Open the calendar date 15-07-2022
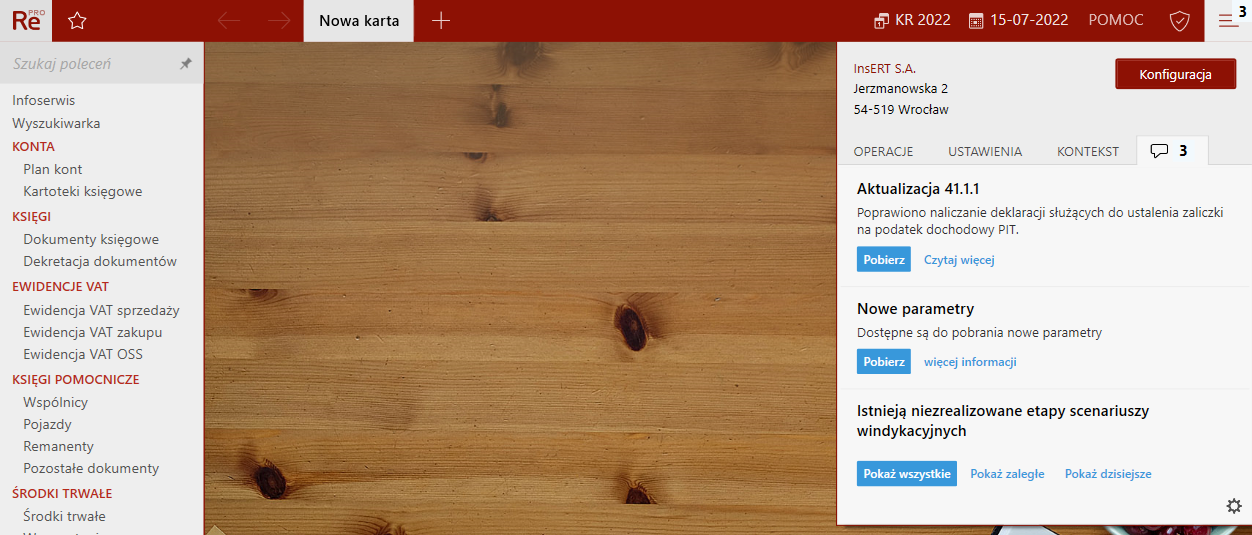Screen dimensions: 1252x535 [1018, 20]
